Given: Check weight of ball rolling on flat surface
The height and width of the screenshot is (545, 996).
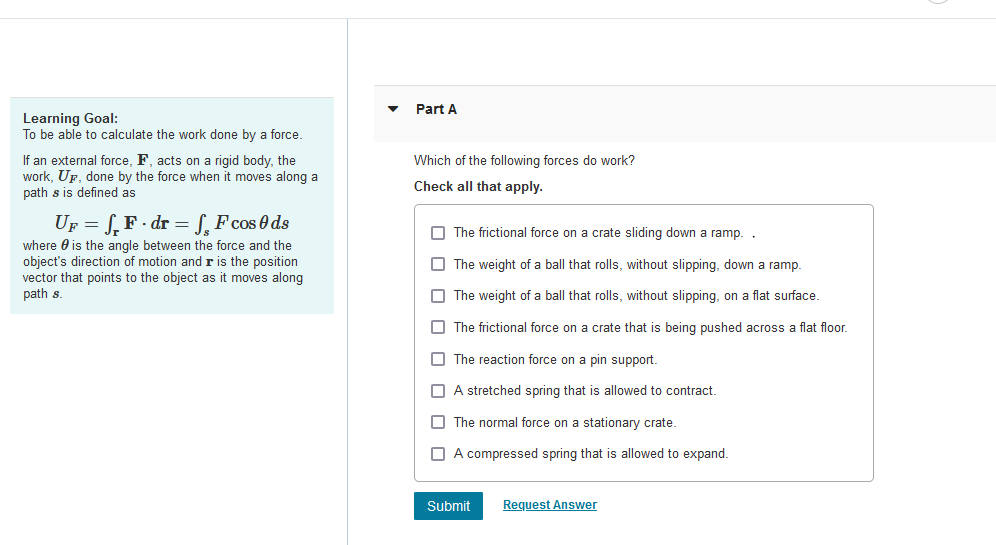Looking at the screenshot, I should click(x=438, y=296).
